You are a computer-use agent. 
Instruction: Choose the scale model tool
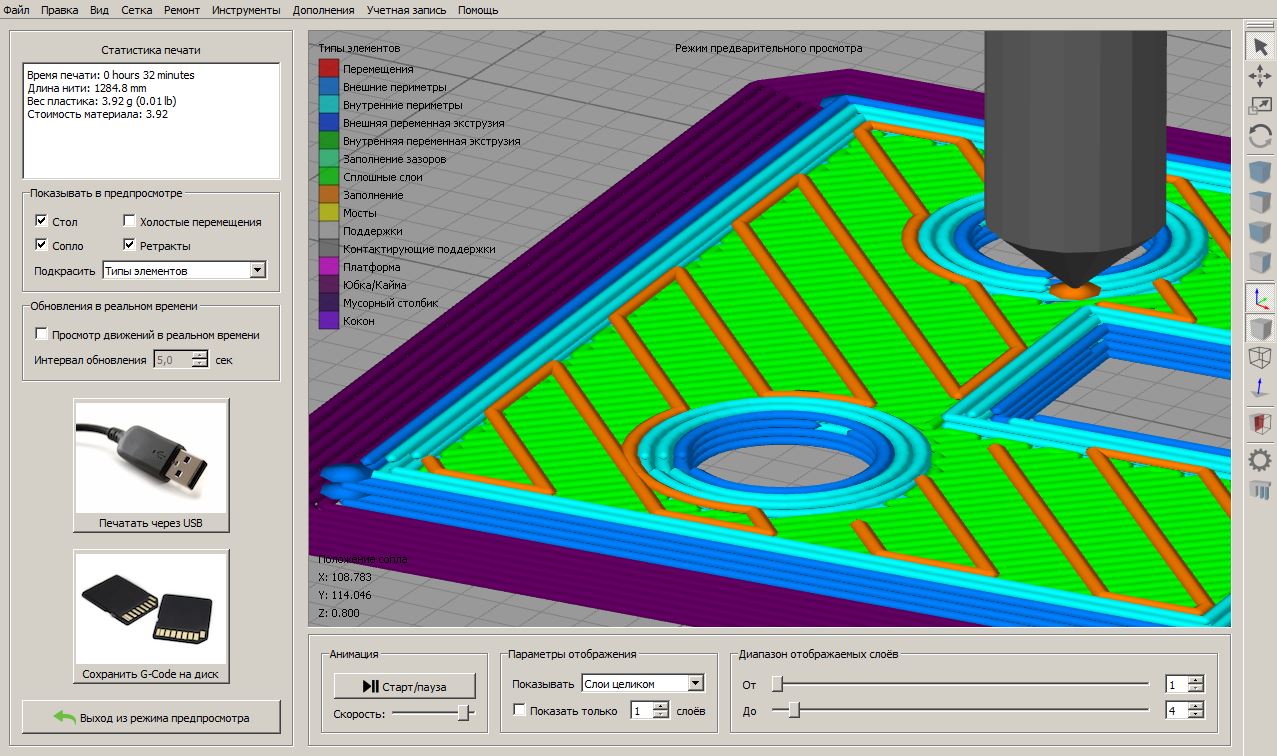1260,105
